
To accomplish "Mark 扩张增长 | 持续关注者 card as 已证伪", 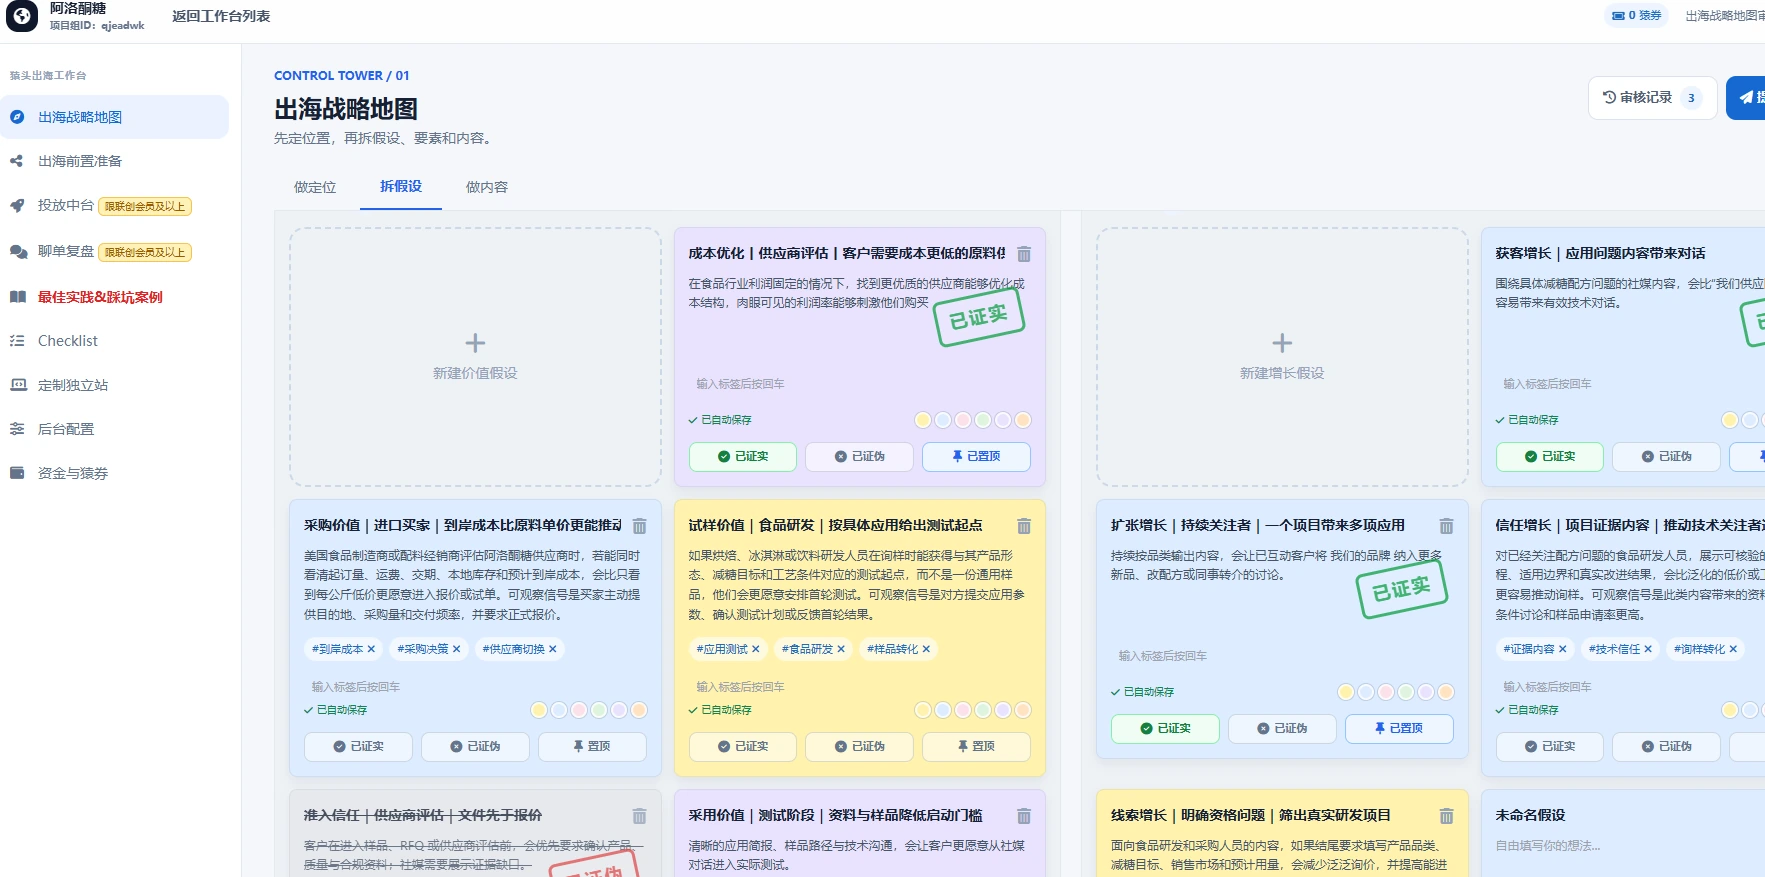I will tap(1282, 729).
